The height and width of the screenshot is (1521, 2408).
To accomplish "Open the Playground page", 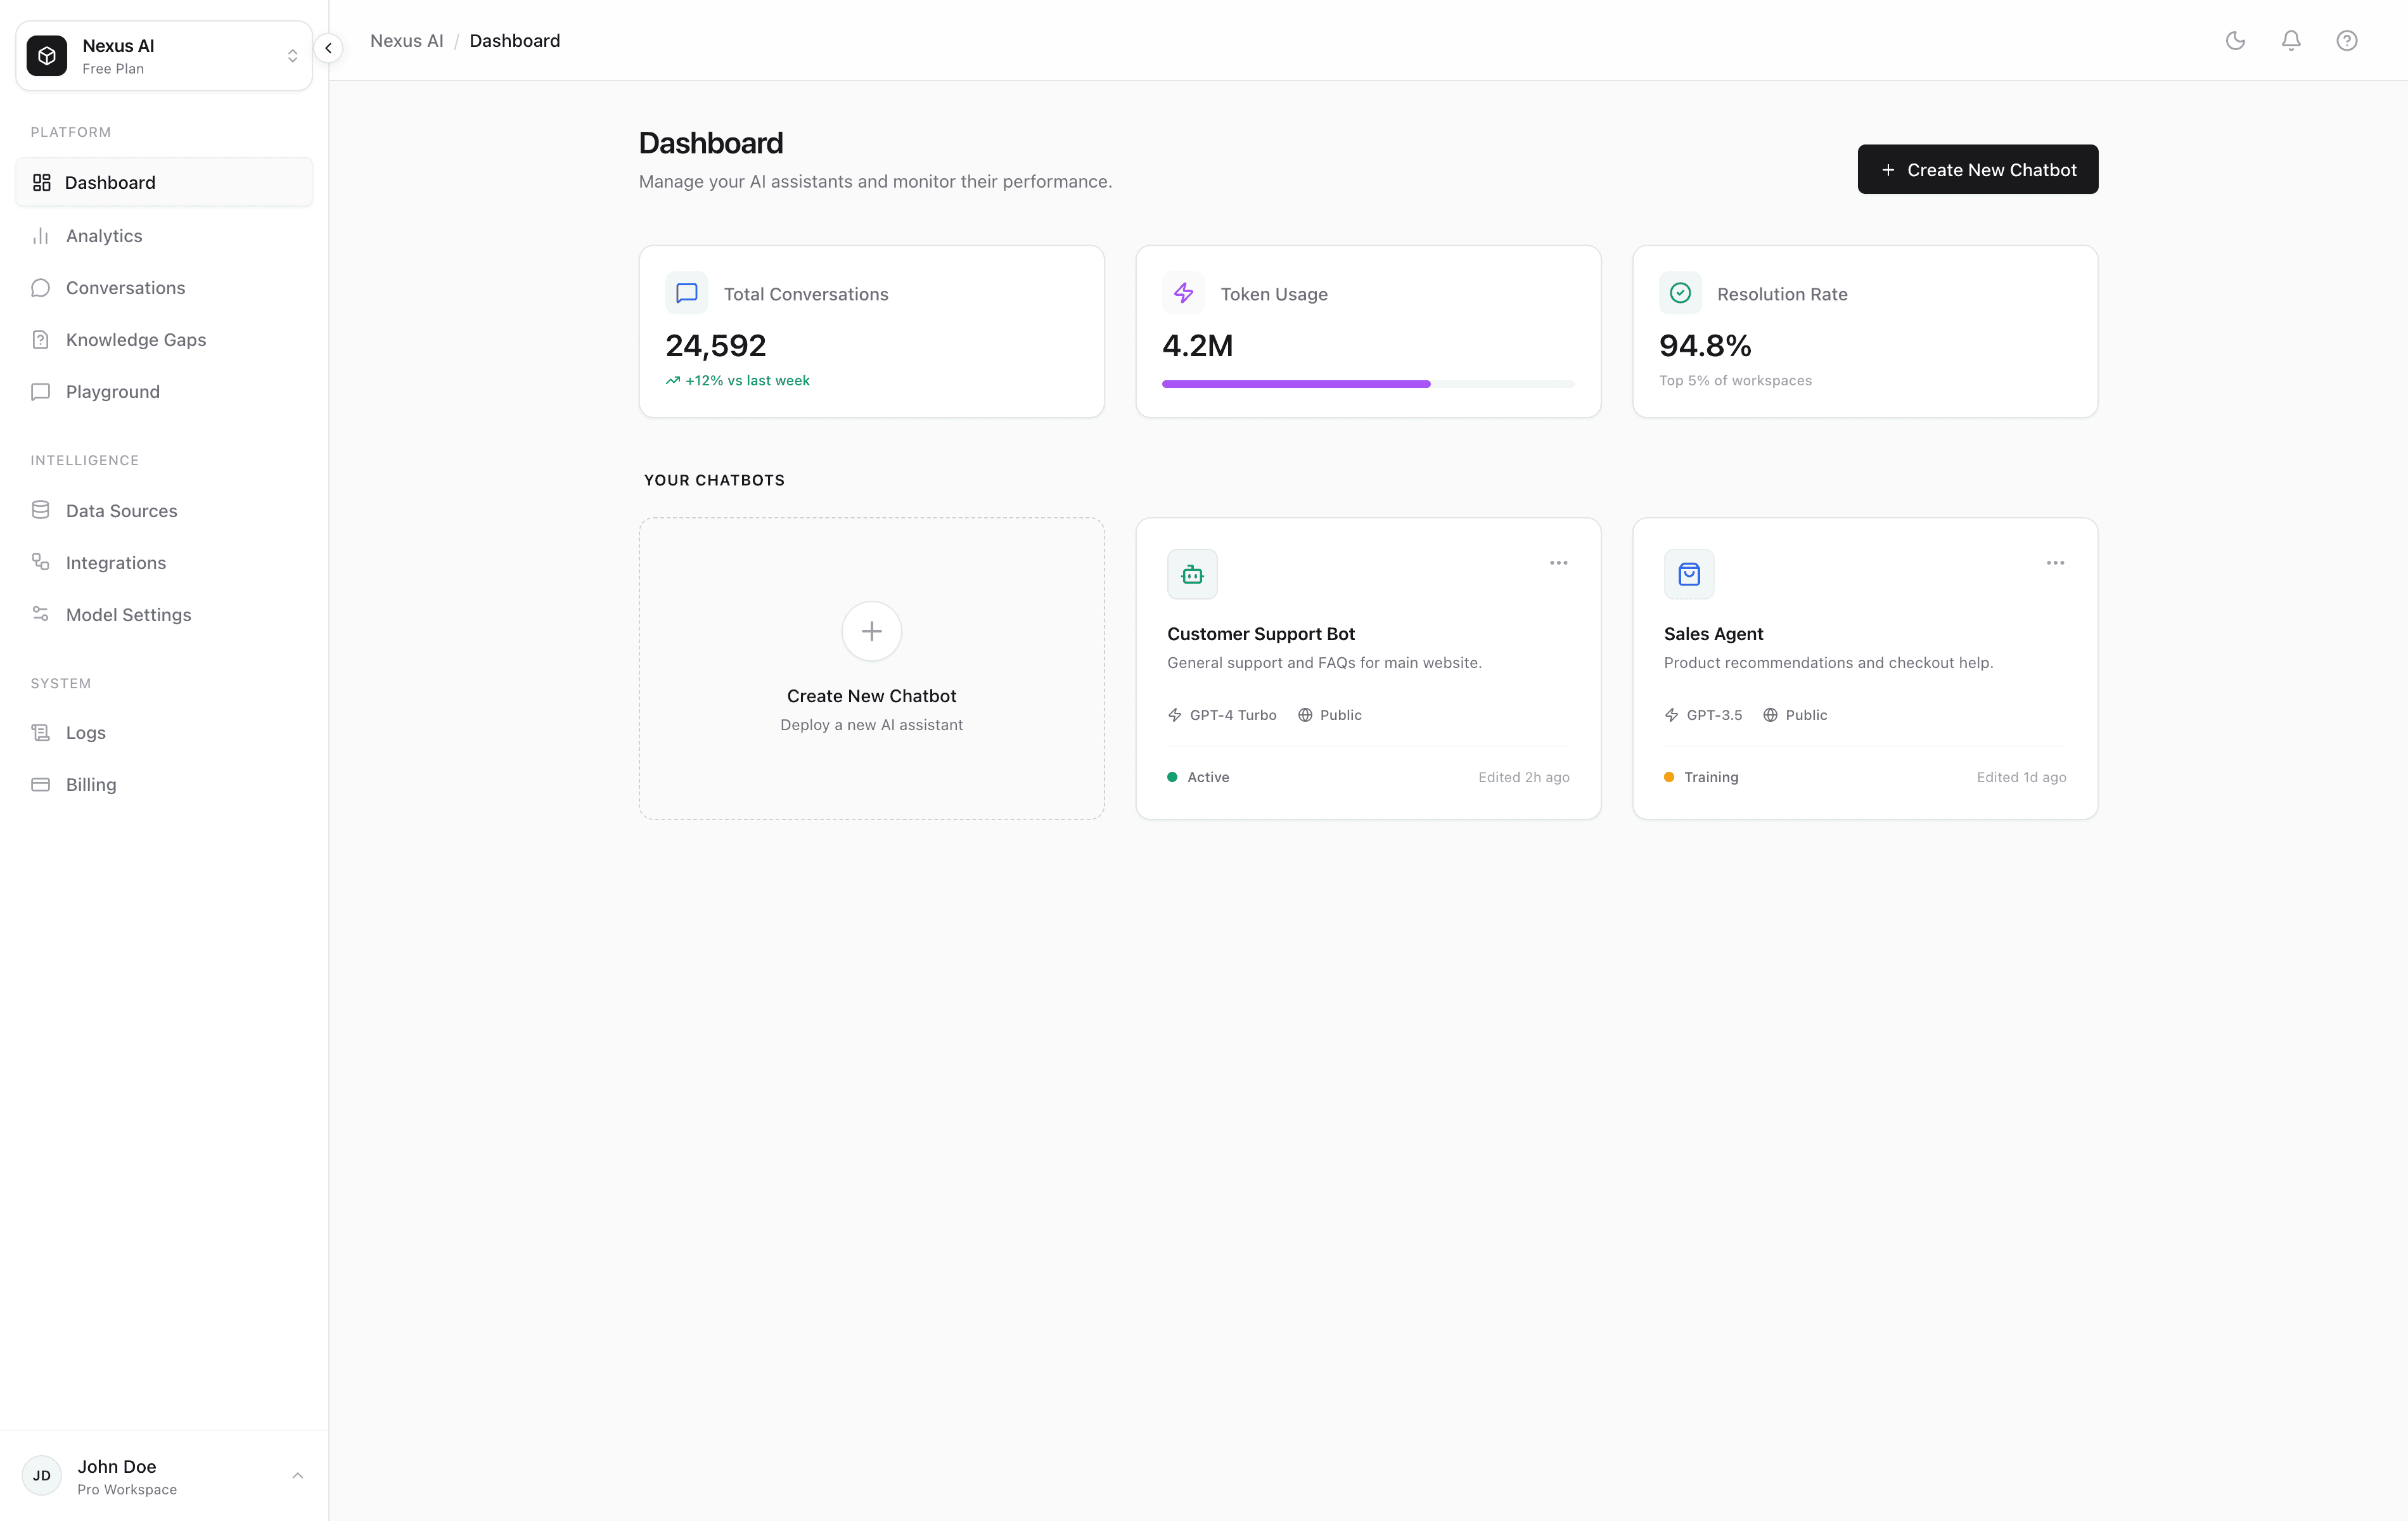I will (x=164, y=392).
